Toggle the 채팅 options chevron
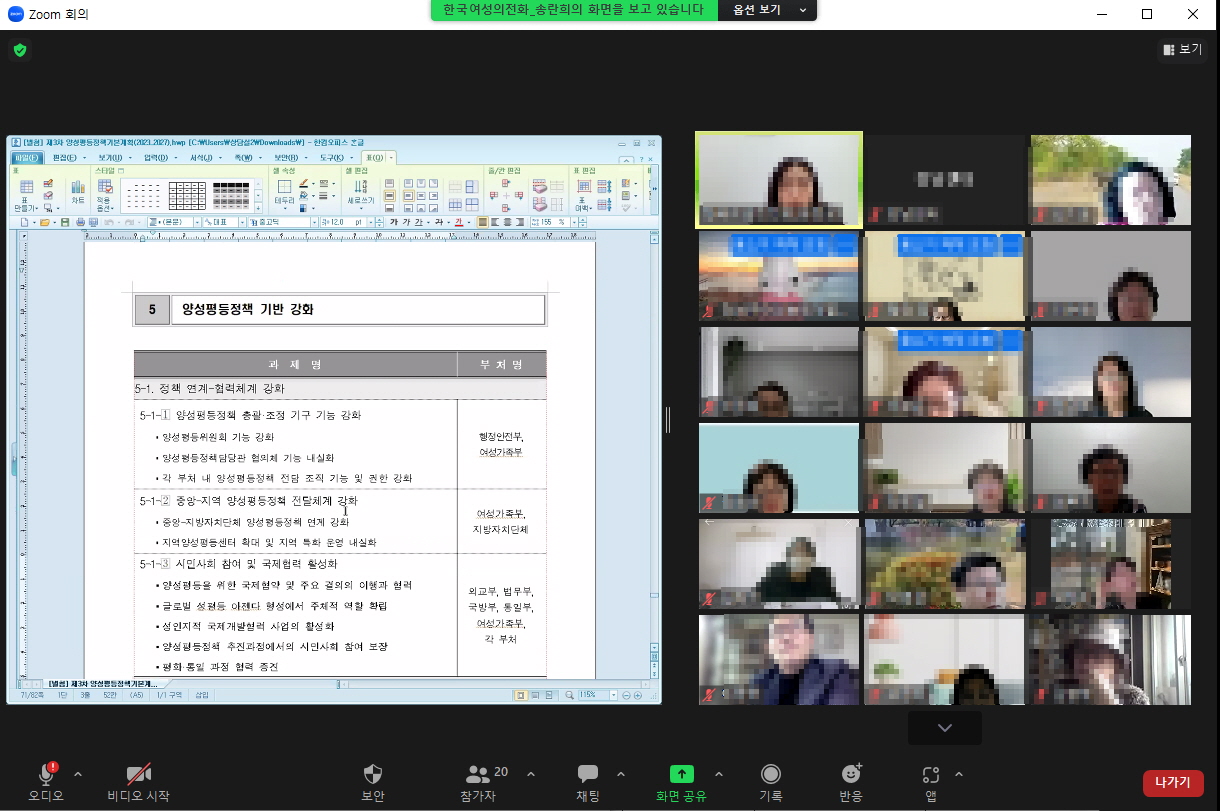1220x811 pixels. 621,774
